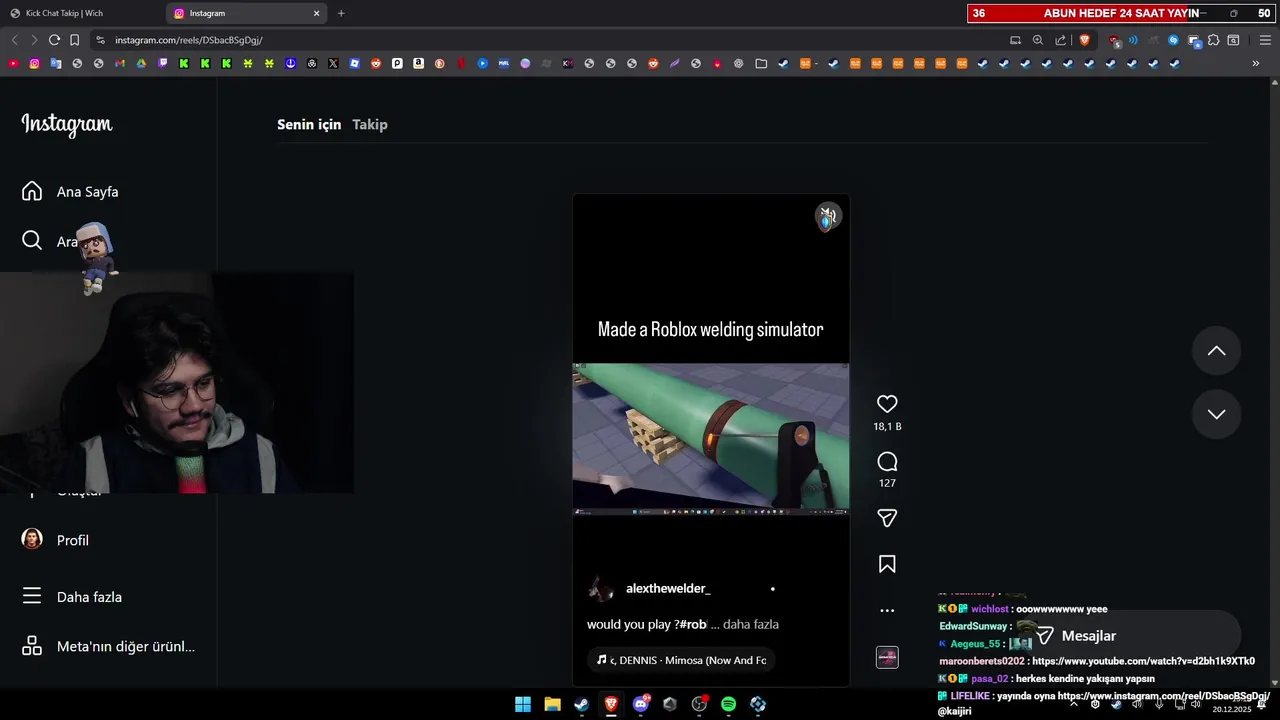1280x720 pixels.
Task: Open Profil in the sidebar
Action: pyautogui.click(x=55, y=540)
